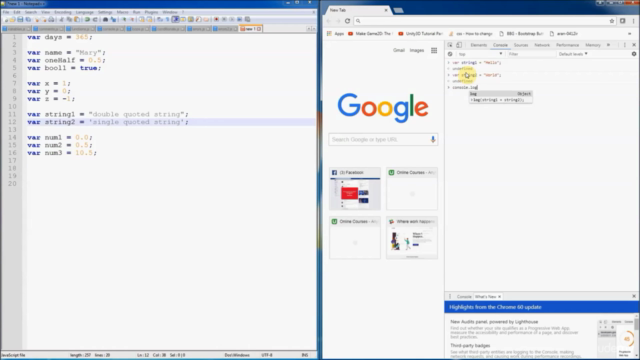
Task: Close the What's New drawer tab
Action: coord(500,297)
